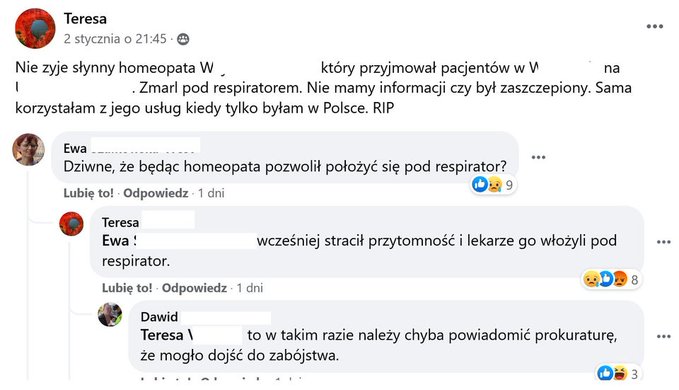679x390 pixels.
Task: Open Dawid's profile picture
Action: (110, 314)
